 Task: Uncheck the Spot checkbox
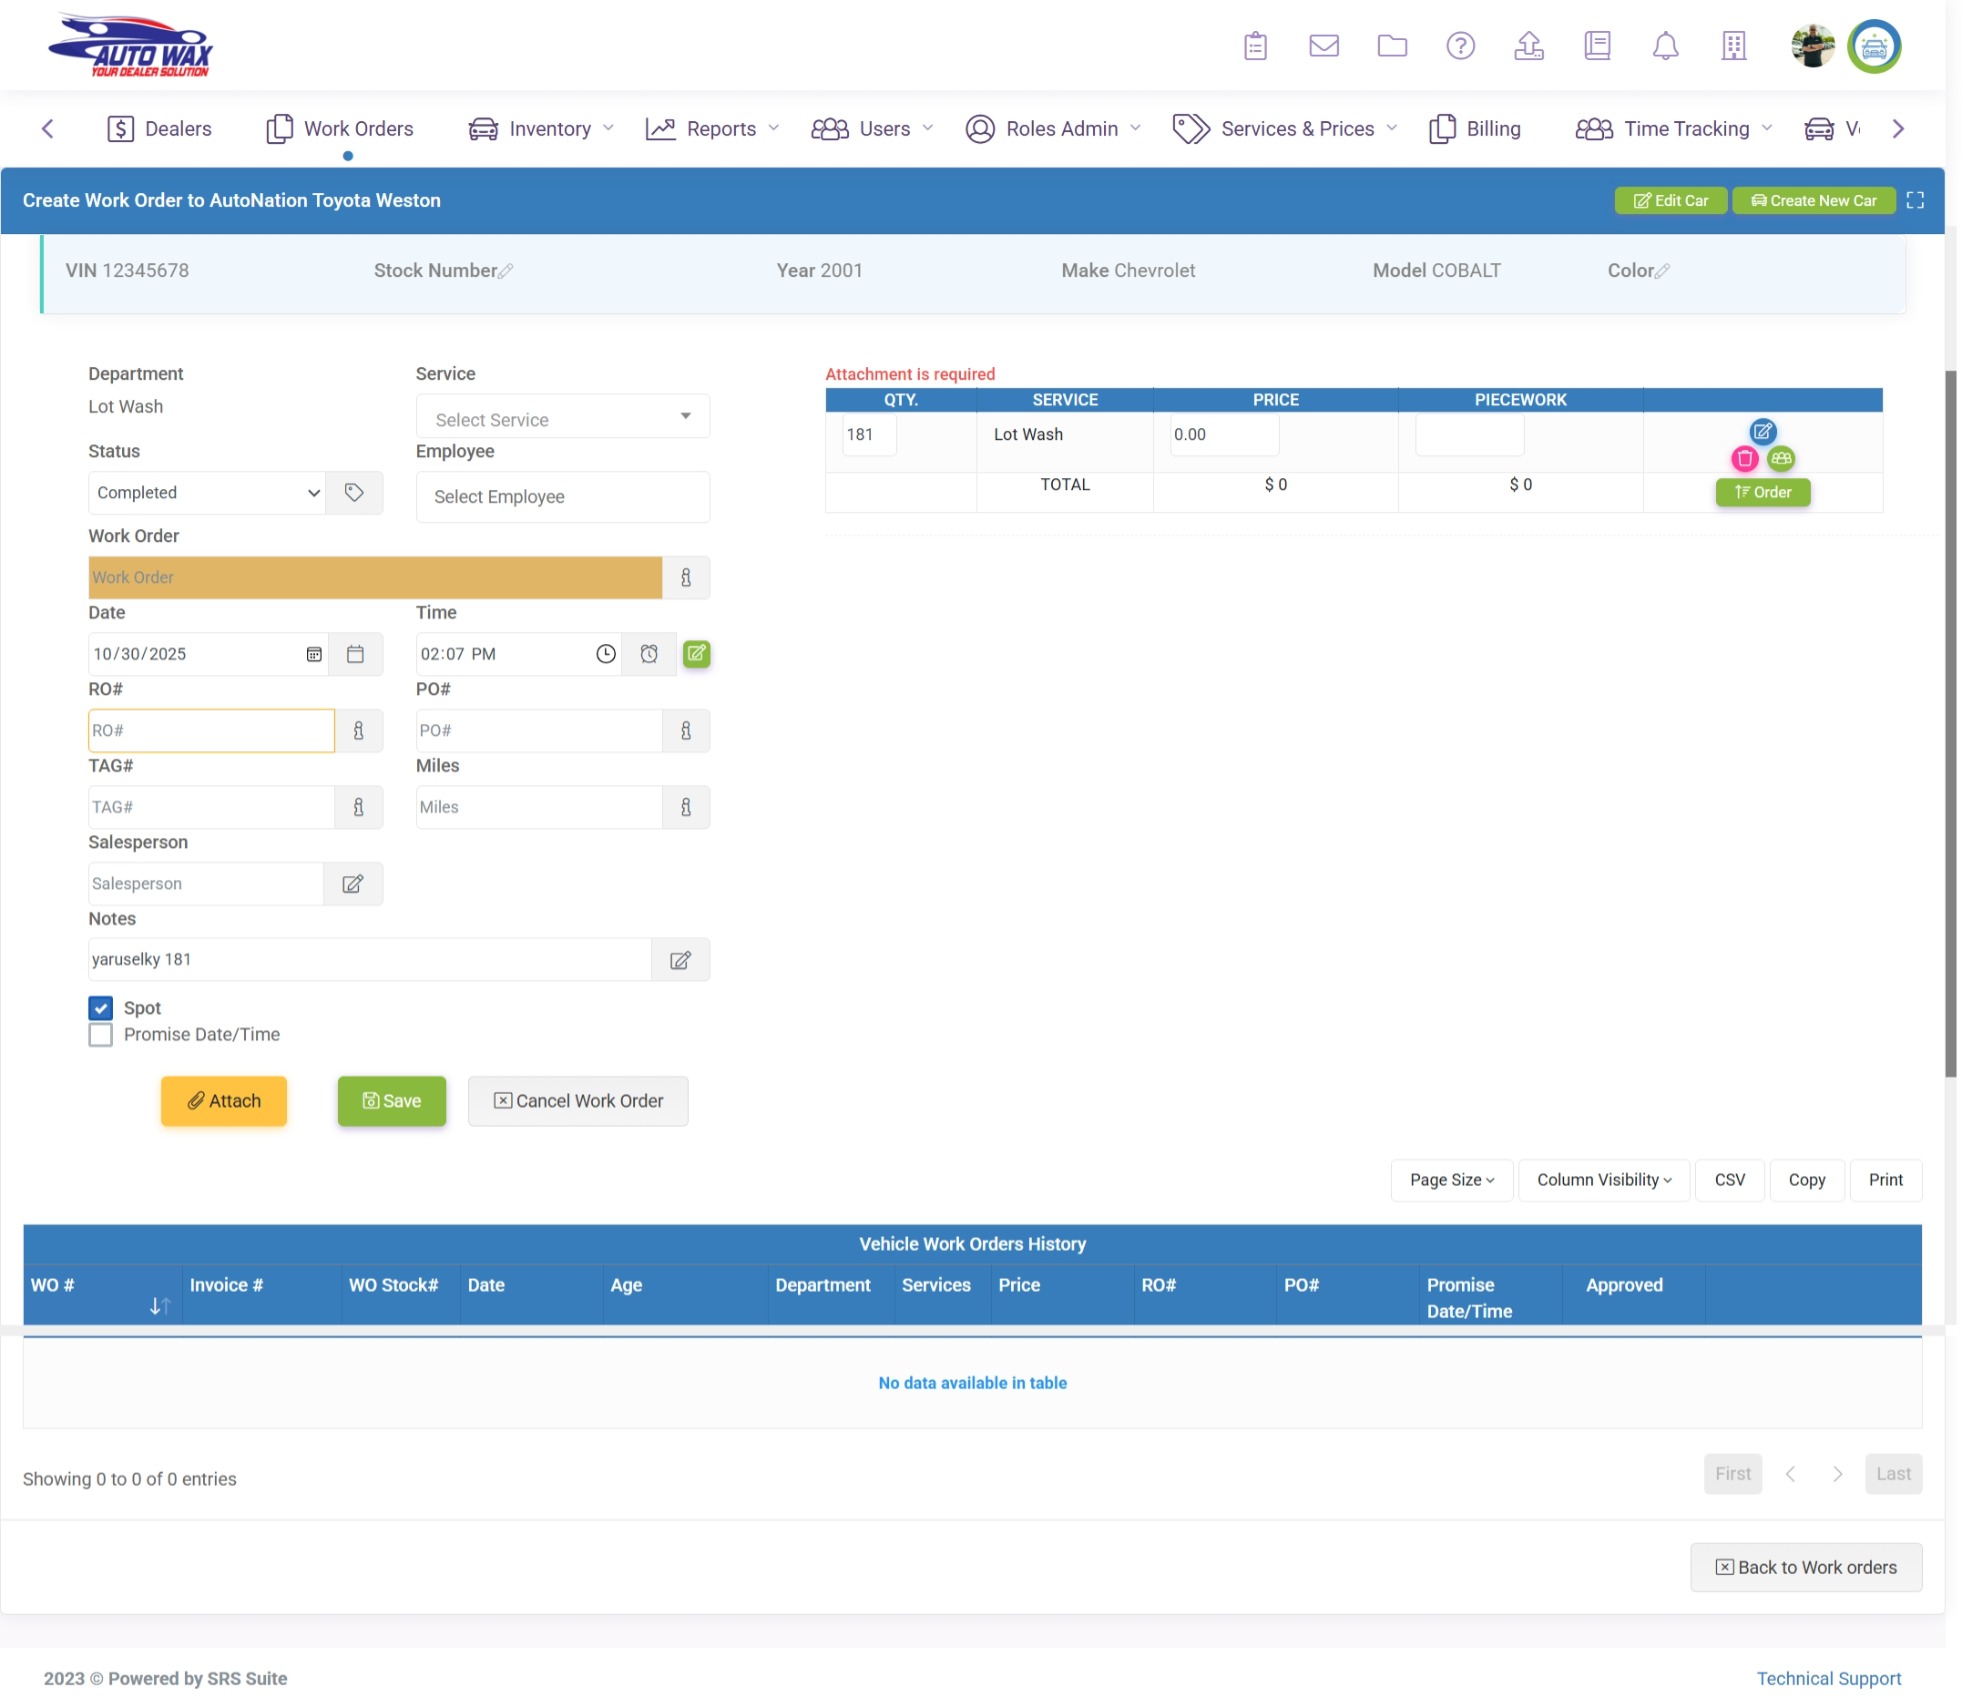(101, 1008)
